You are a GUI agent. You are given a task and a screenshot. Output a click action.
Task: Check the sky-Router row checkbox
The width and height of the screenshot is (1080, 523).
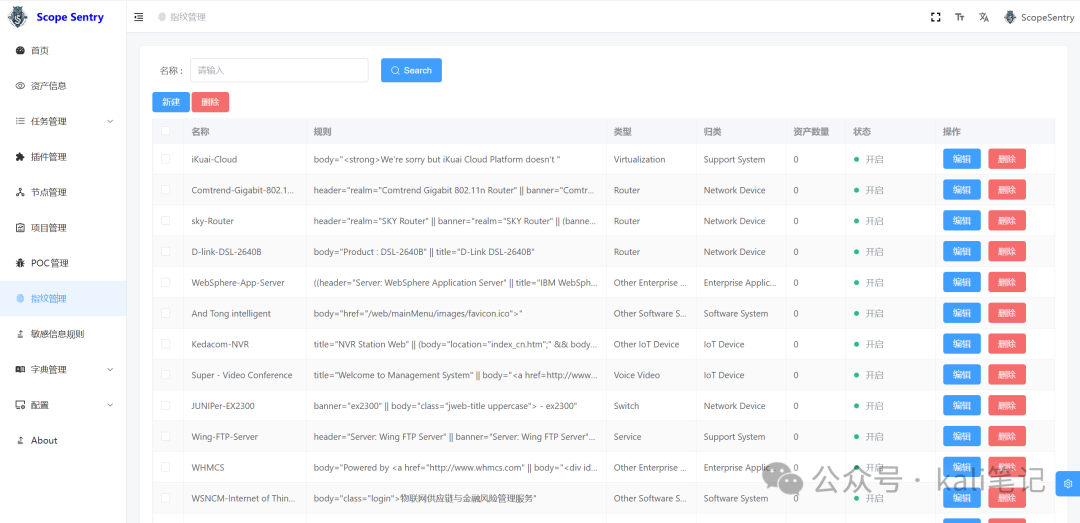point(165,221)
